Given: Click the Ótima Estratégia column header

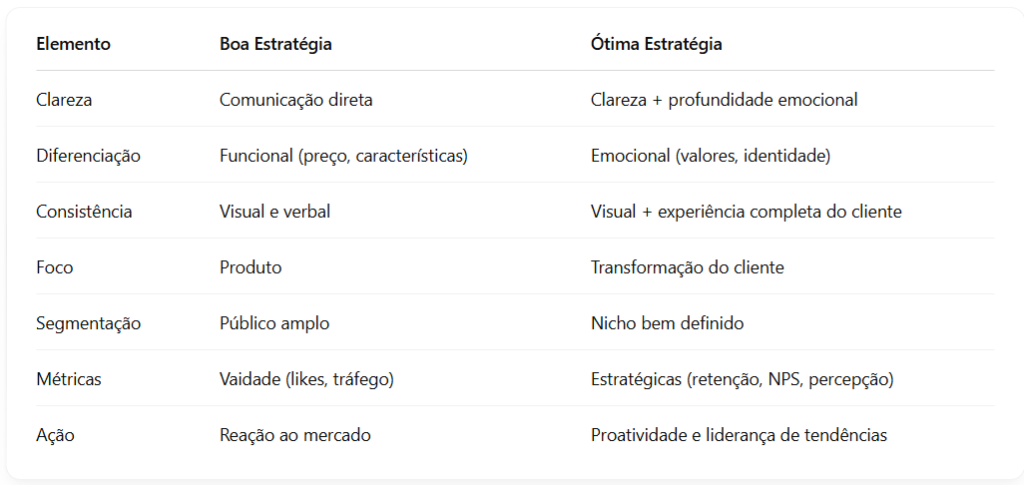Looking at the screenshot, I should [x=656, y=44].
